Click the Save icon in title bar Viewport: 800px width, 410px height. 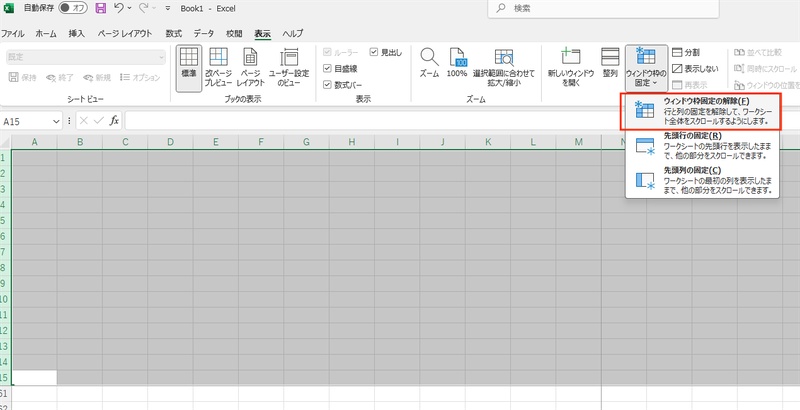coord(101,8)
